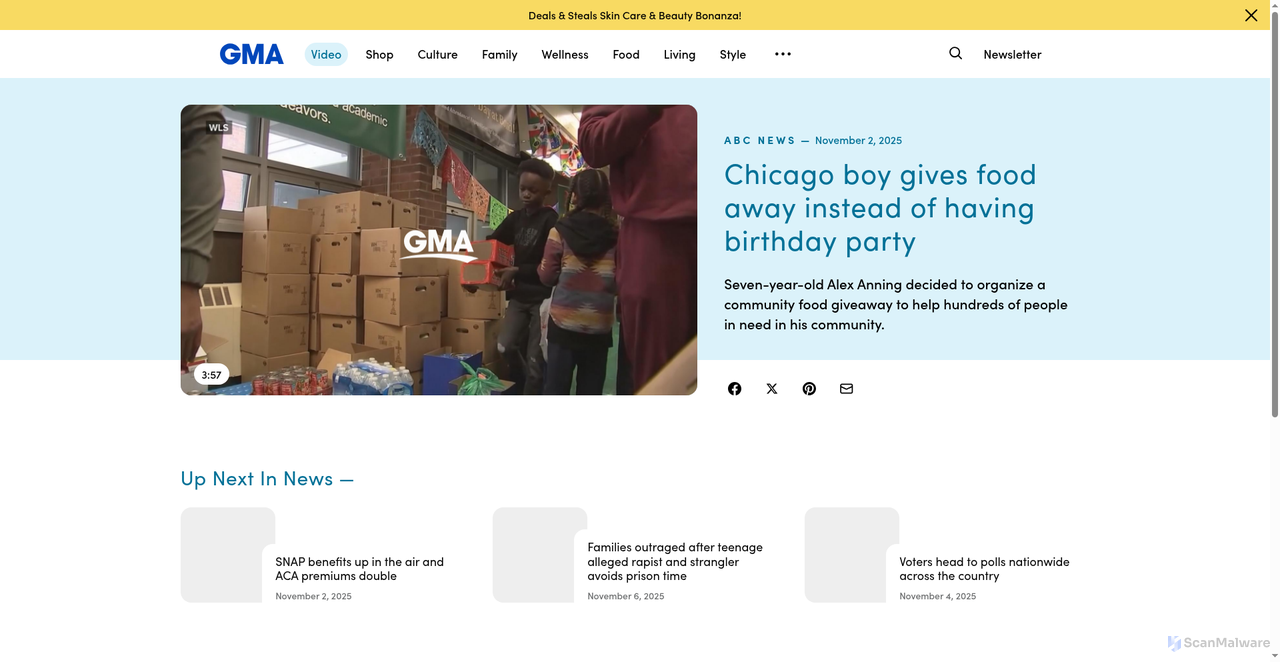Pin the article on Pinterest
1280x662 pixels.
tap(809, 389)
